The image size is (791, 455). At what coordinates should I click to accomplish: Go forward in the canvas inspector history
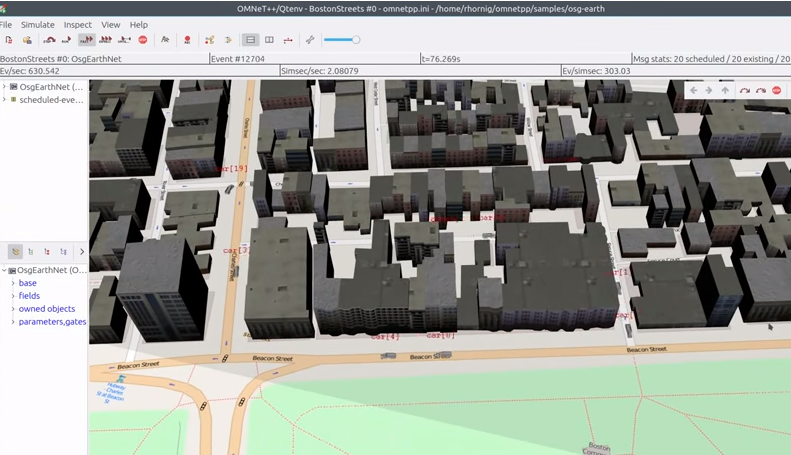point(709,90)
